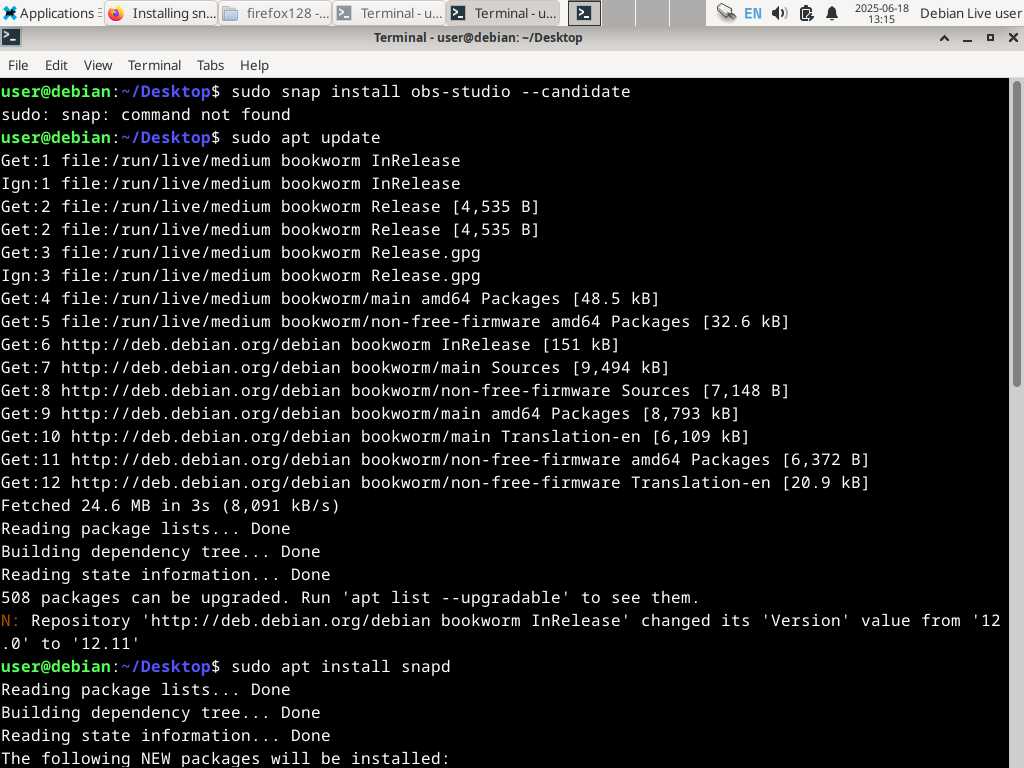The height and width of the screenshot is (768, 1024).
Task: Click 'Get:6' InRelease '[151 kB]' line
Action: (310, 344)
